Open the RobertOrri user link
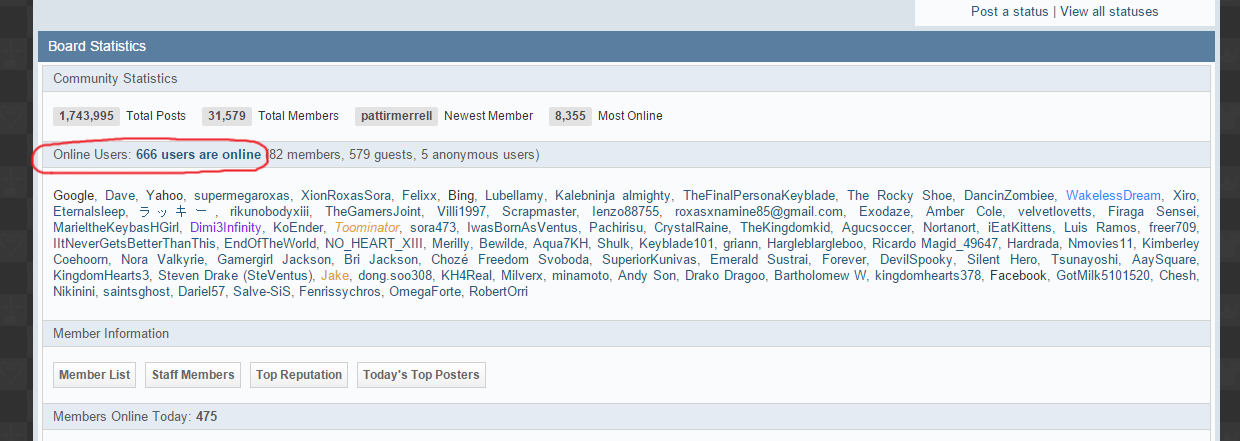The image size is (1240, 441). coord(498,292)
